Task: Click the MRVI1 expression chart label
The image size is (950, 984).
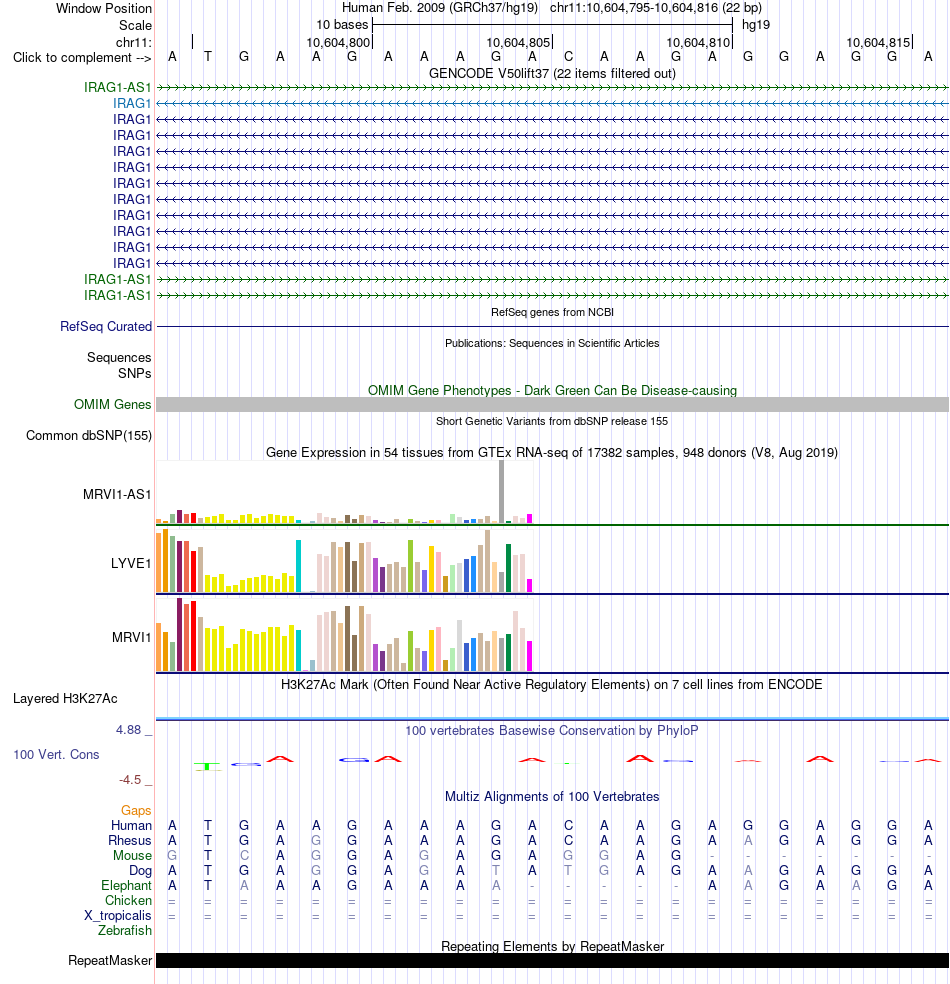Action: [132, 638]
